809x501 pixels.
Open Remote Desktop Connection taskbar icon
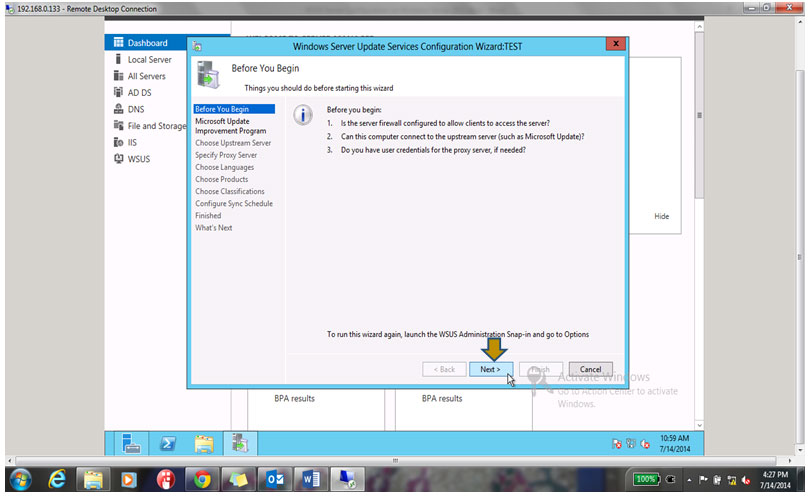tap(347, 480)
